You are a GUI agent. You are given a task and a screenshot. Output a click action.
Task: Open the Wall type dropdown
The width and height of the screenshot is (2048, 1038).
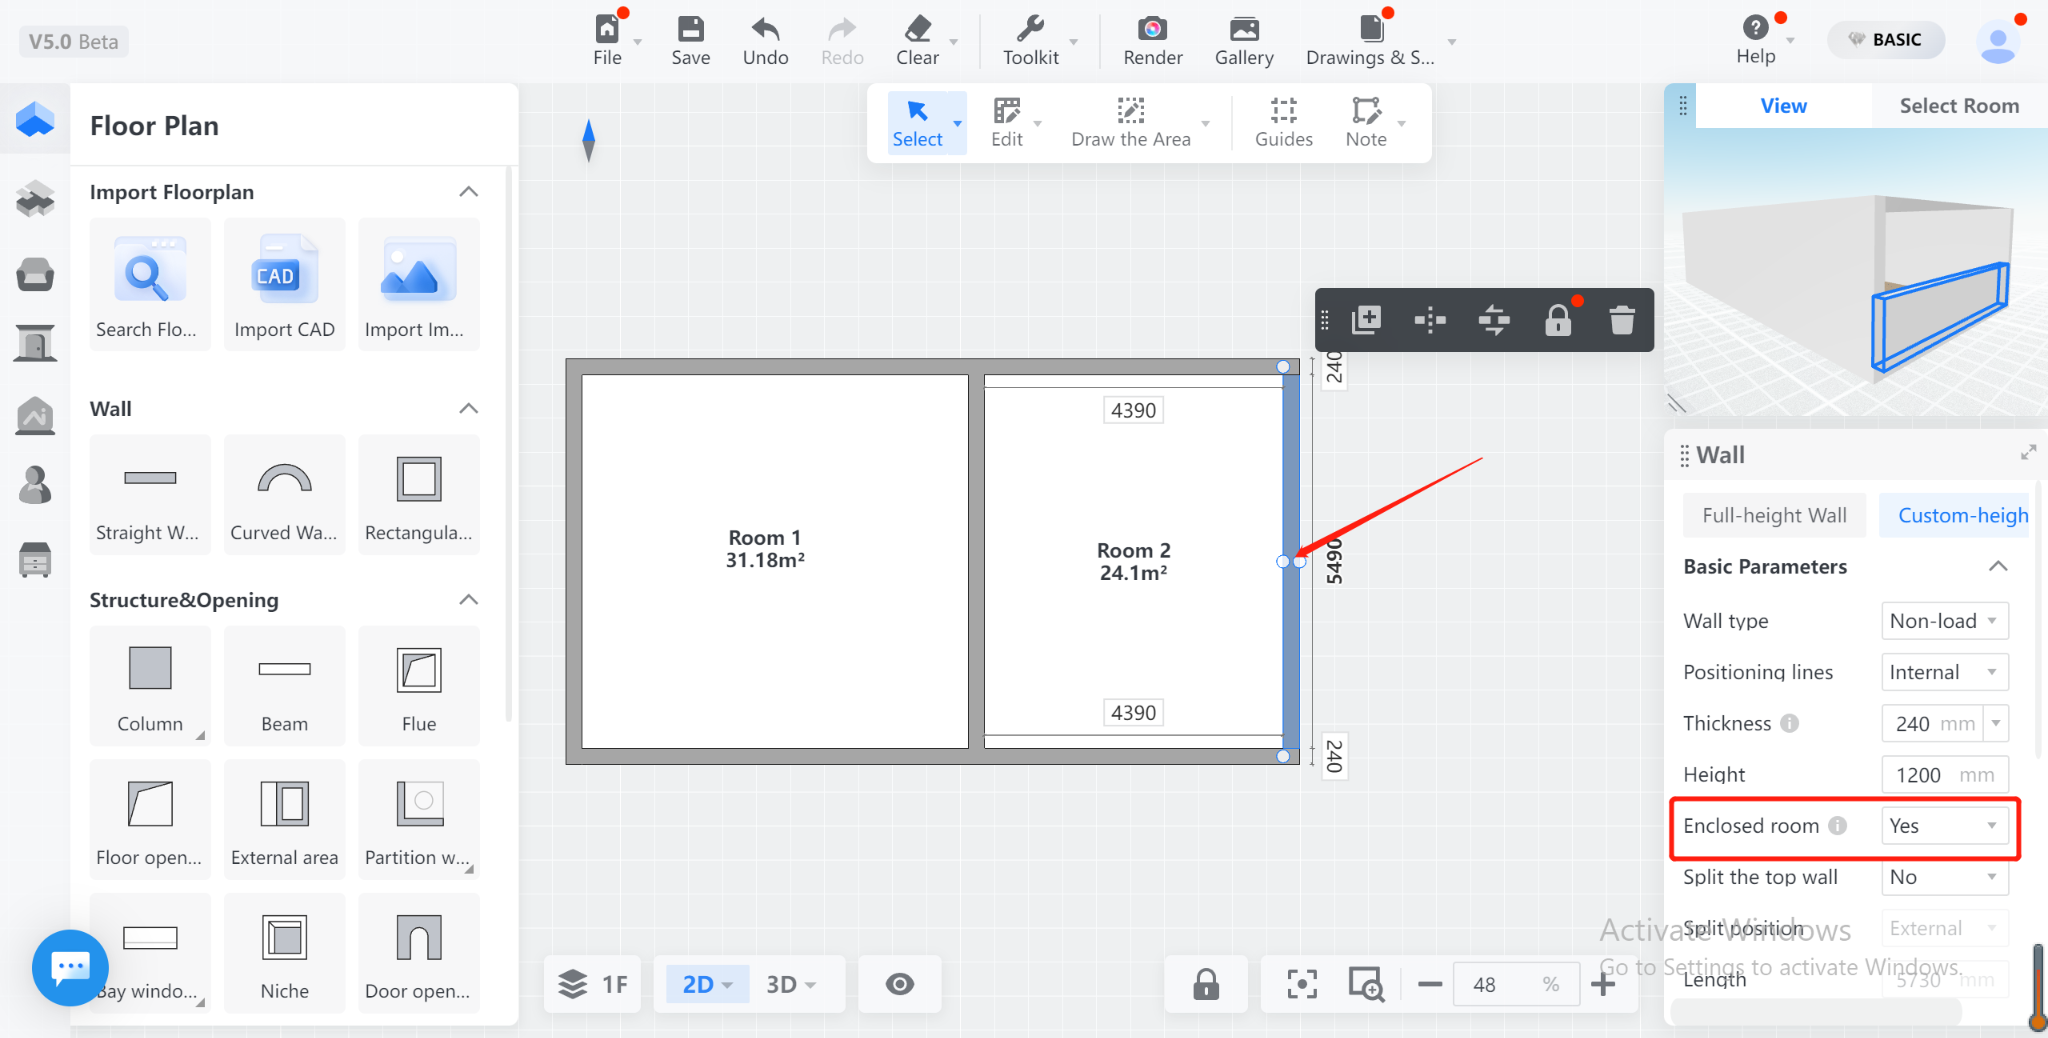[x=1943, y=621]
